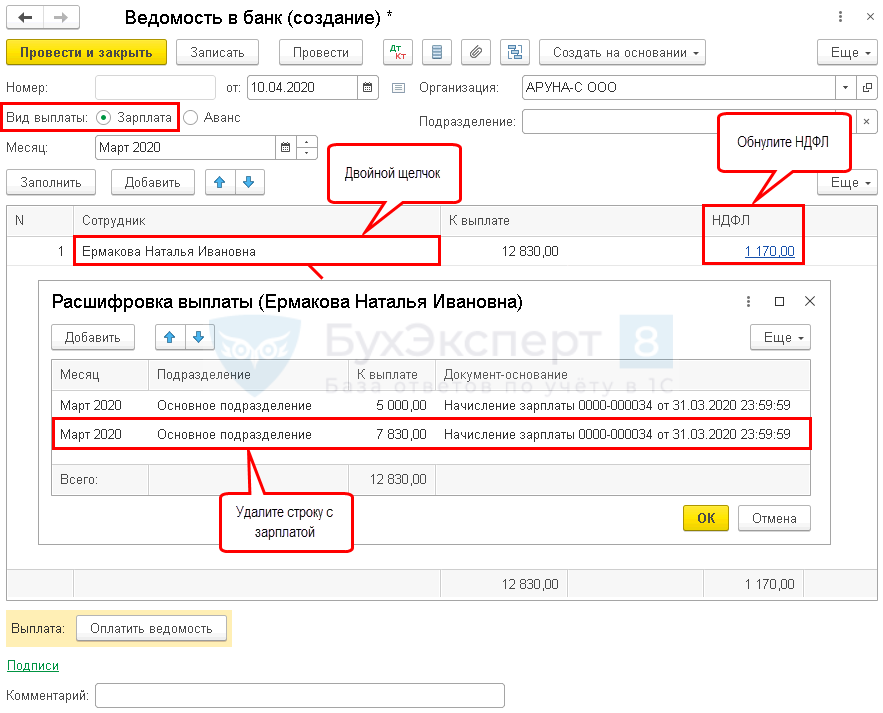Open calendar picker for Месяц field
The image size is (883, 713).
pos(286,148)
